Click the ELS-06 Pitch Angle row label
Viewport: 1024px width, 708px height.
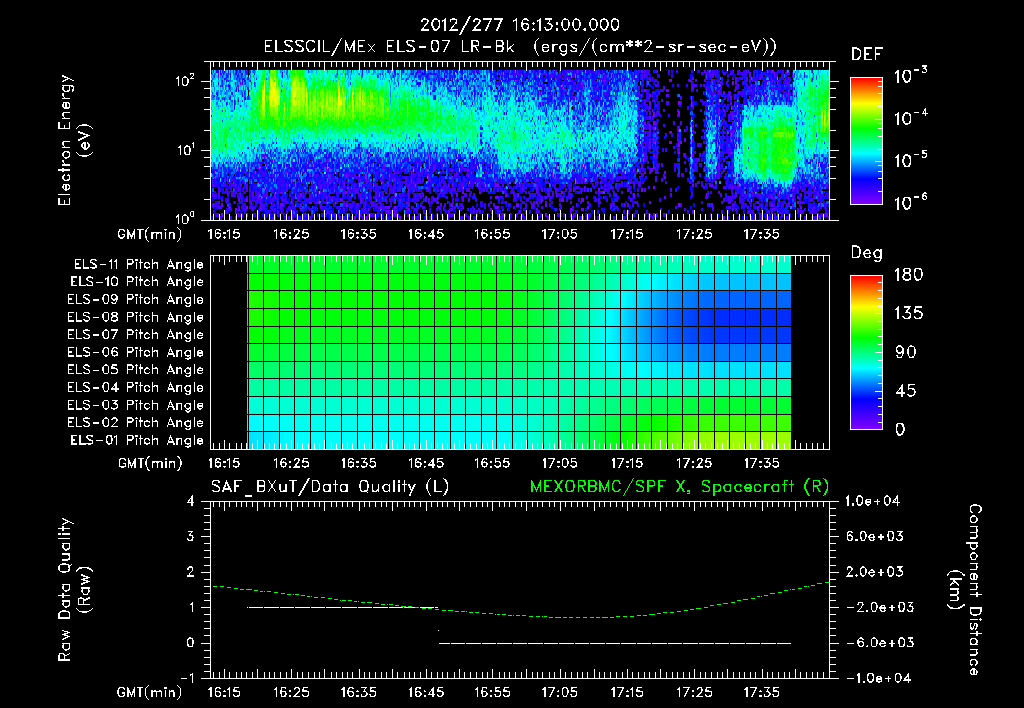pos(136,353)
